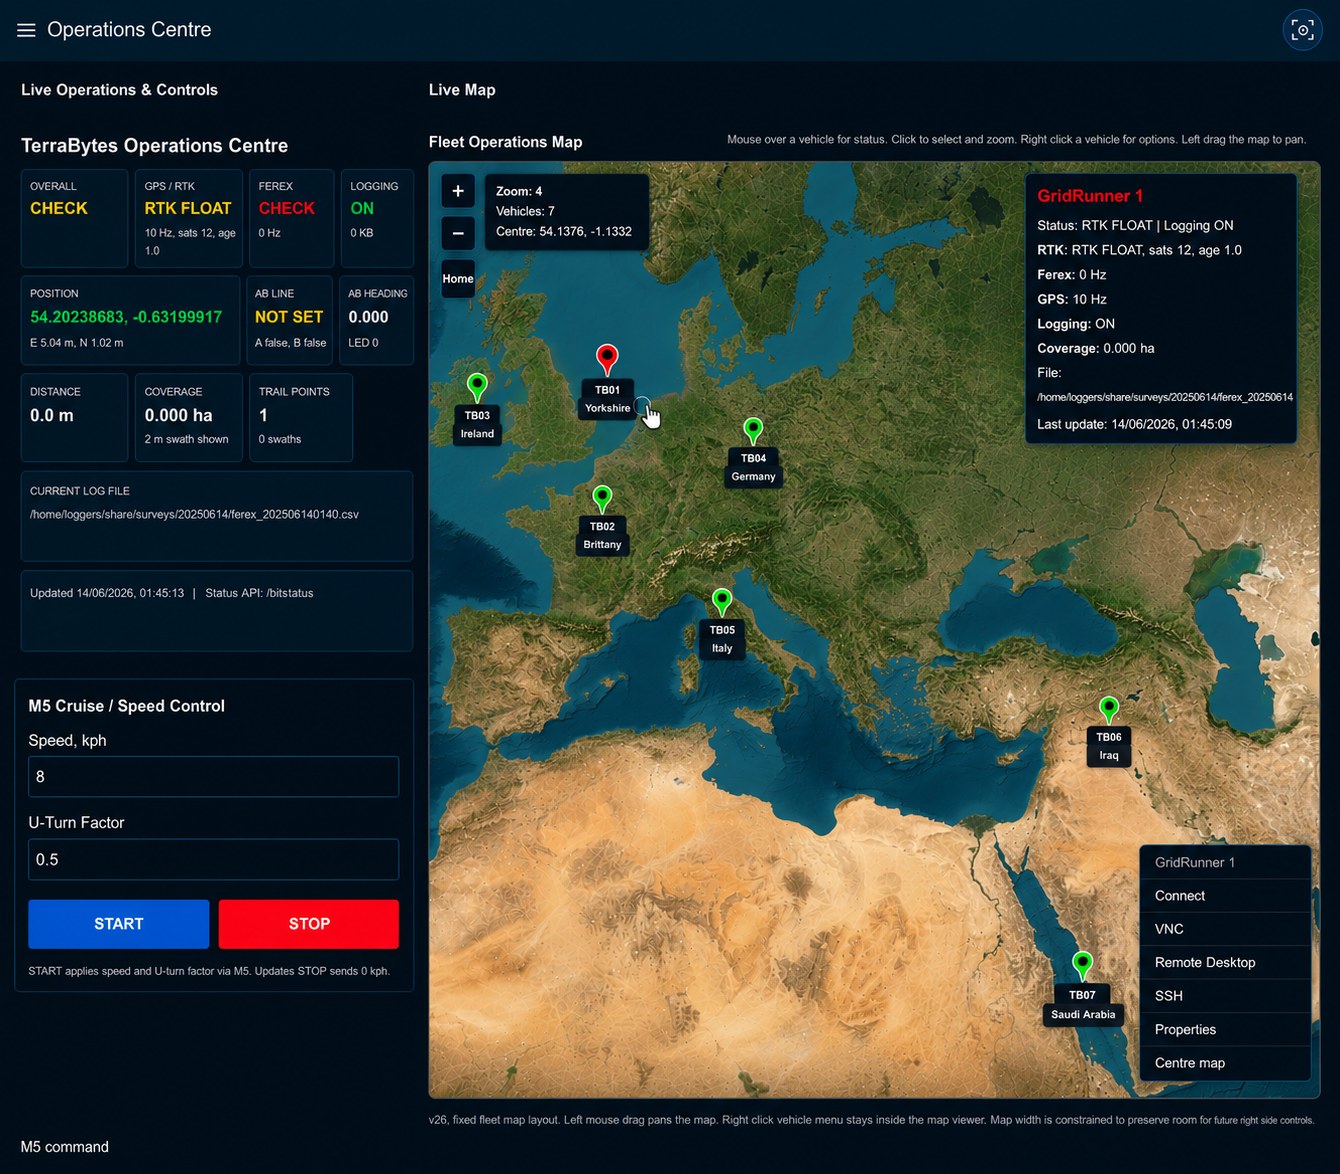Click the AB HEADING 0.000 card
The height and width of the screenshot is (1174, 1340).
(377, 320)
